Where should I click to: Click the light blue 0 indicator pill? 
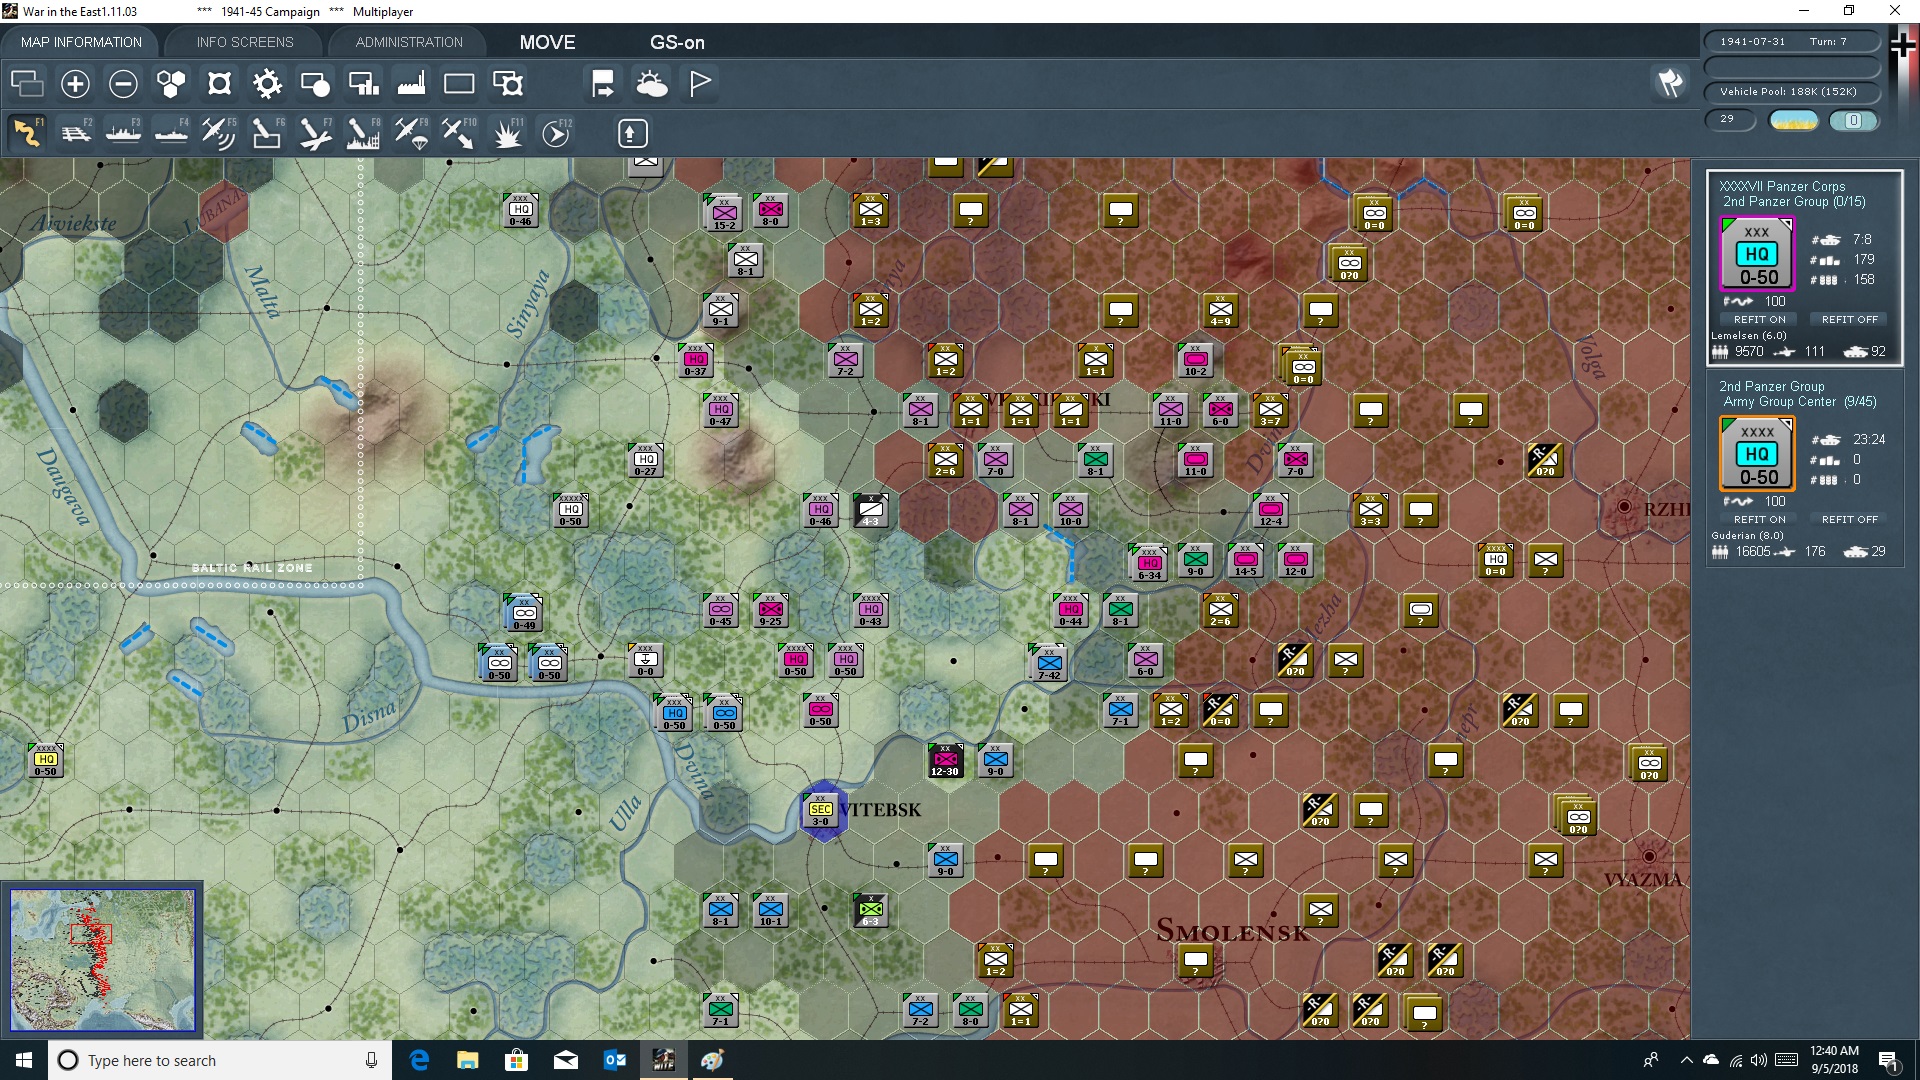(1853, 120)
